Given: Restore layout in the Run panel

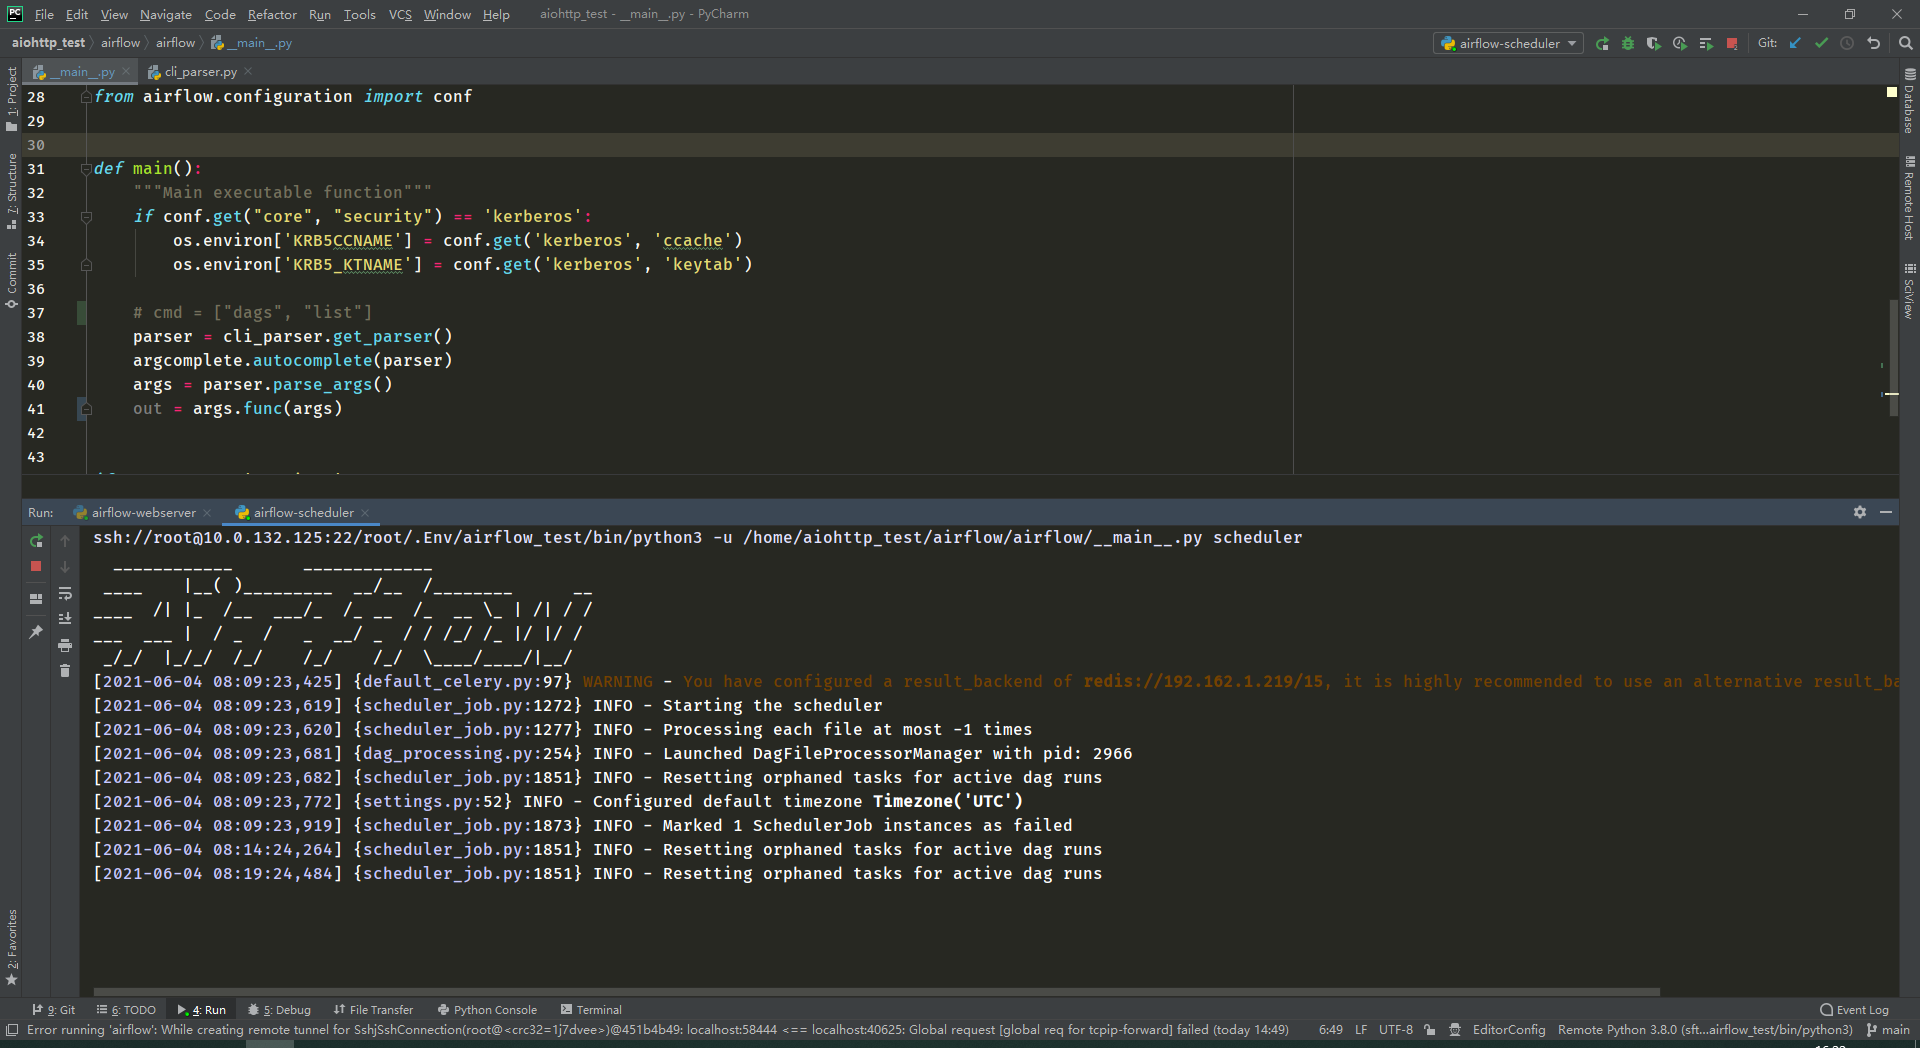Looking at the screenshot, I should 36,599.
